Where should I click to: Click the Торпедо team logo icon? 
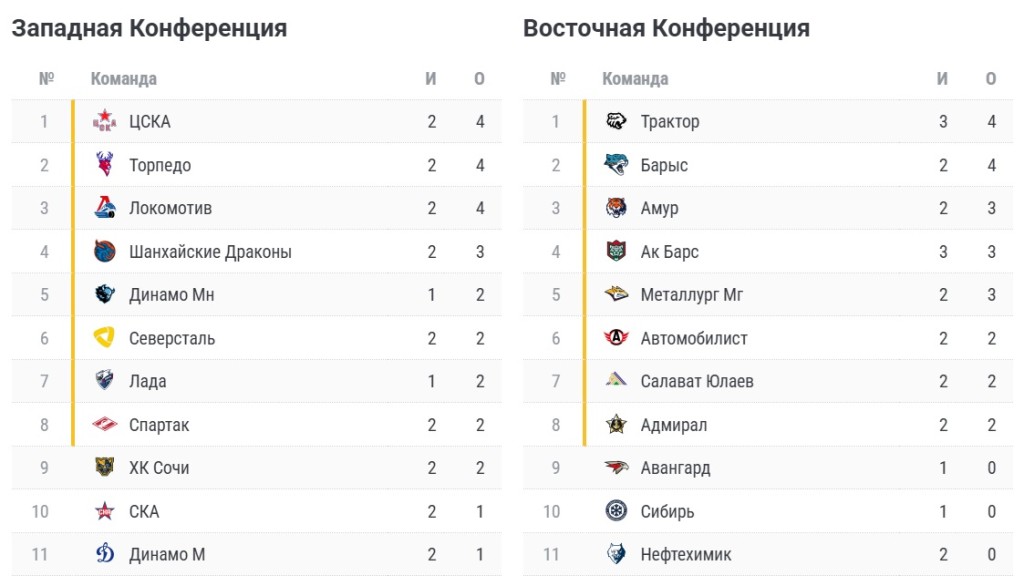coord(104,165)
